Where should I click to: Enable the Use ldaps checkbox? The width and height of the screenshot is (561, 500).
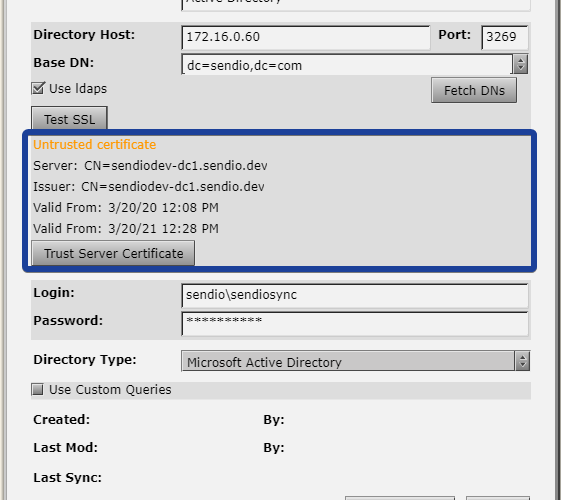38,88
